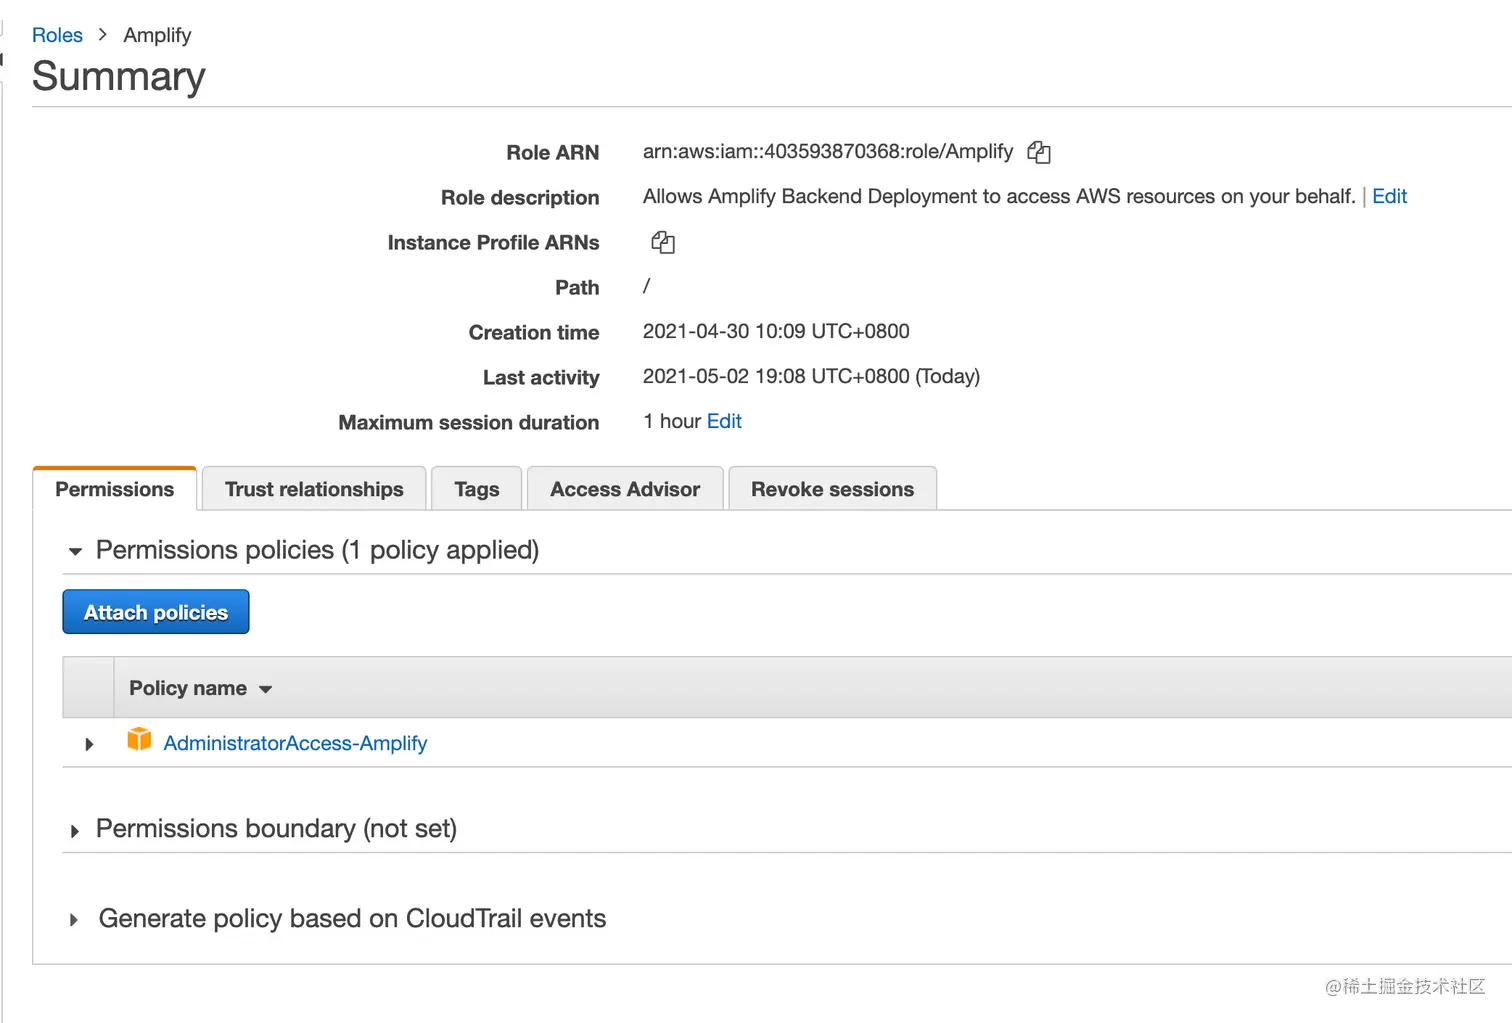Screen dimensions: 1512x1023
Task: Edit the role description
Action: pos(1389,196)
